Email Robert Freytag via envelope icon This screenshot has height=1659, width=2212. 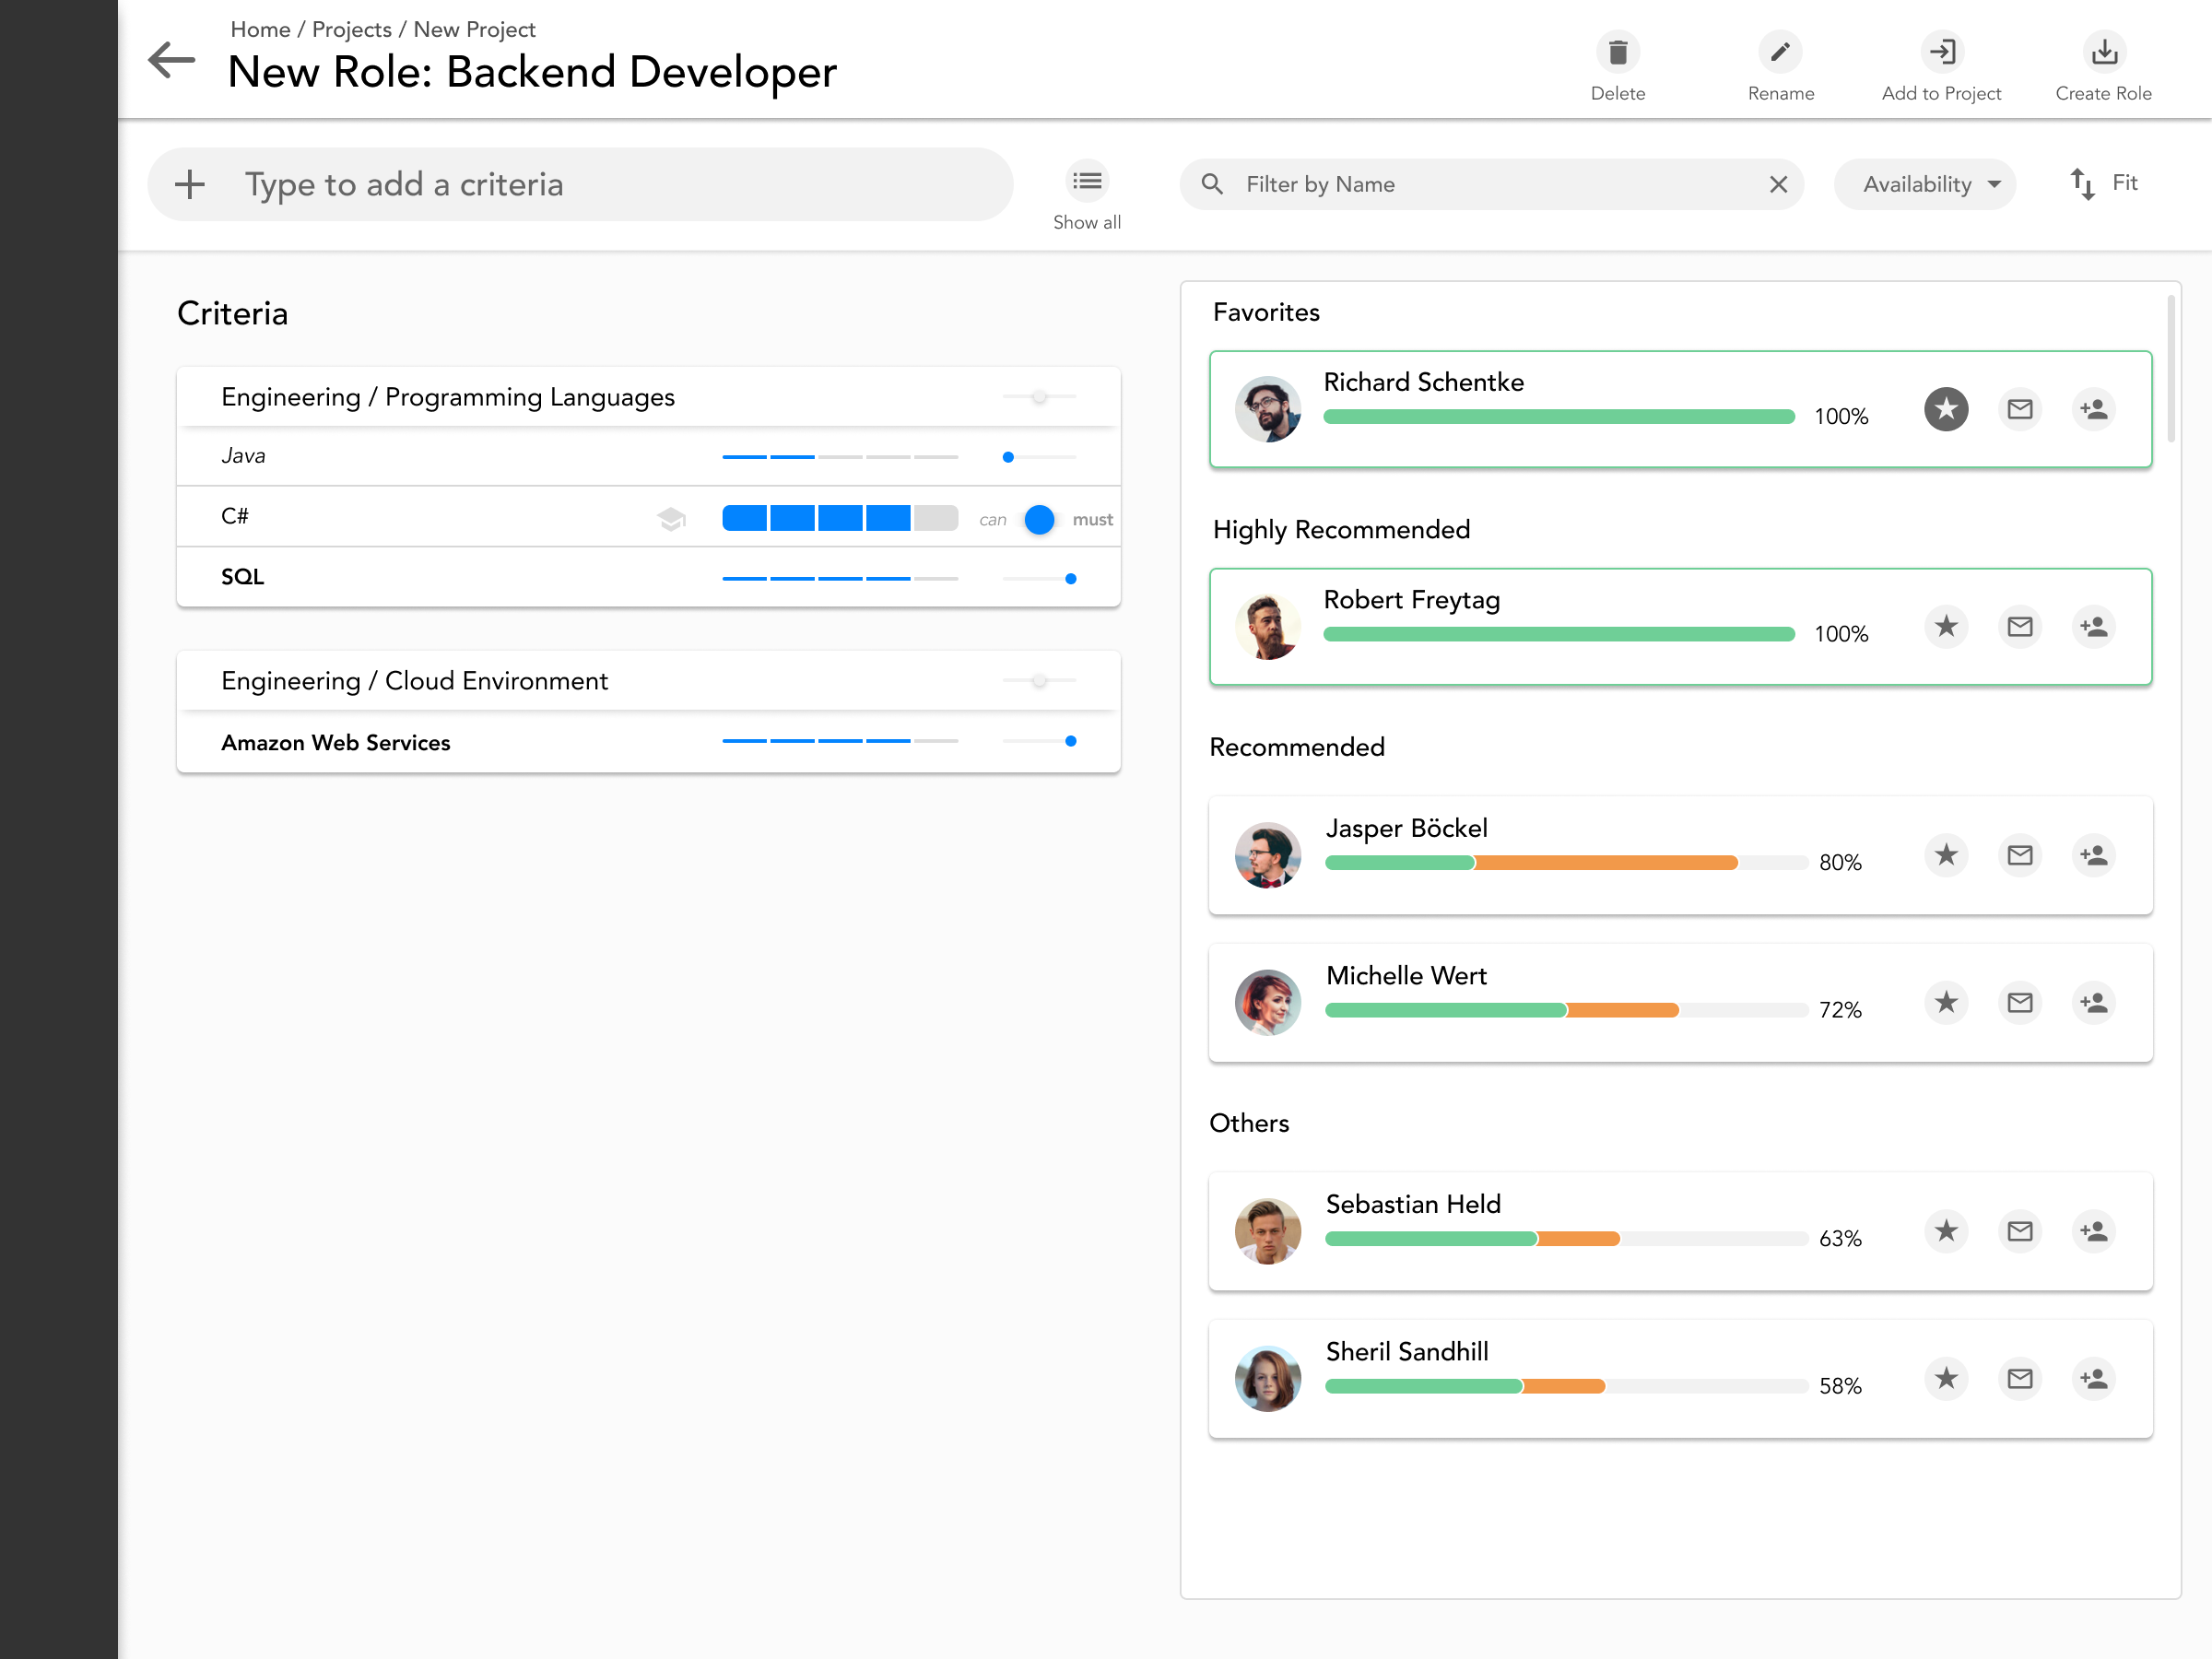[x=2019, y=627]
